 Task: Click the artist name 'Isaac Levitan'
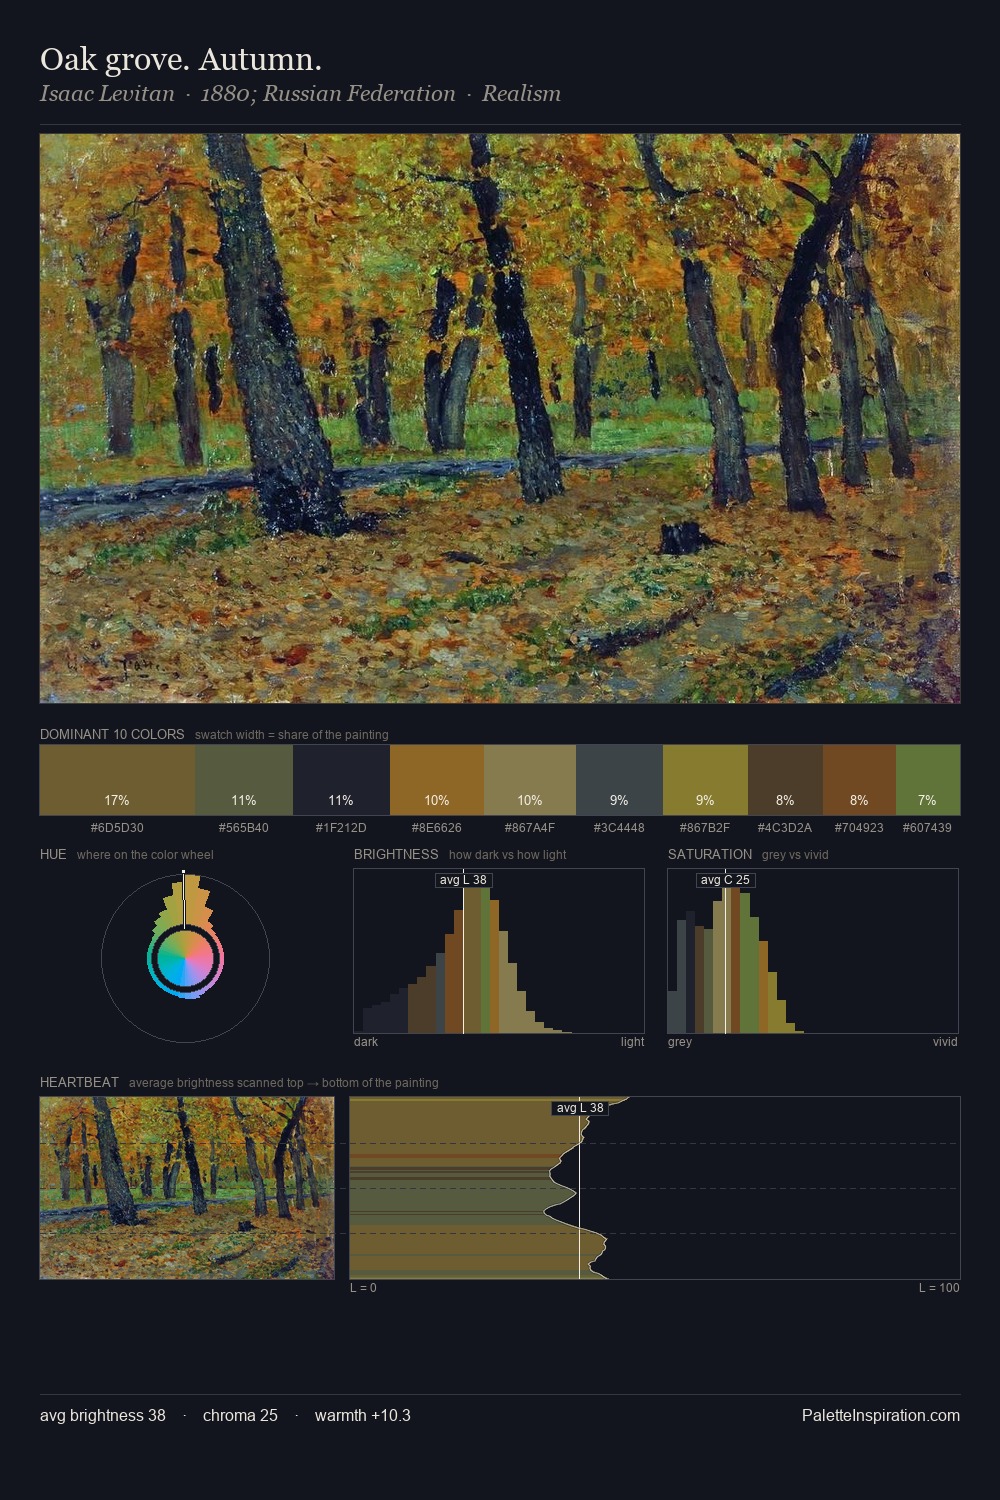tap(107, 94)
